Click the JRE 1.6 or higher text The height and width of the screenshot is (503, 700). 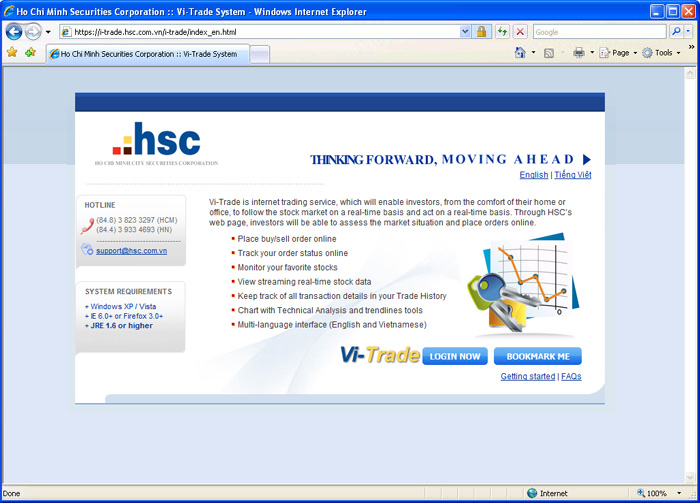pyautogui.click(x=119, y=326)
